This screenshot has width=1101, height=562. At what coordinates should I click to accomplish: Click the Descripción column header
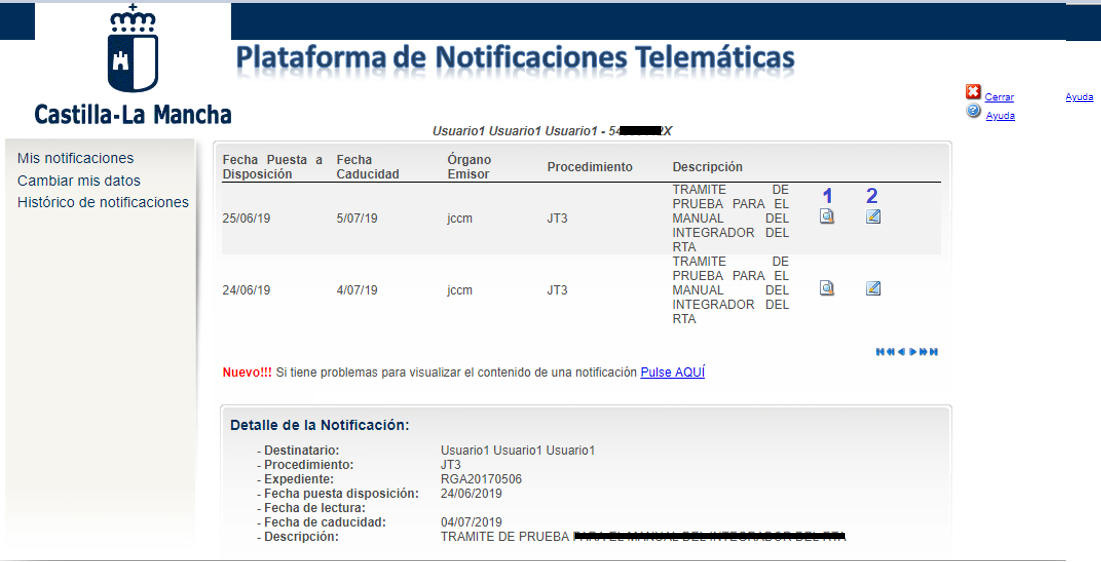707,166
